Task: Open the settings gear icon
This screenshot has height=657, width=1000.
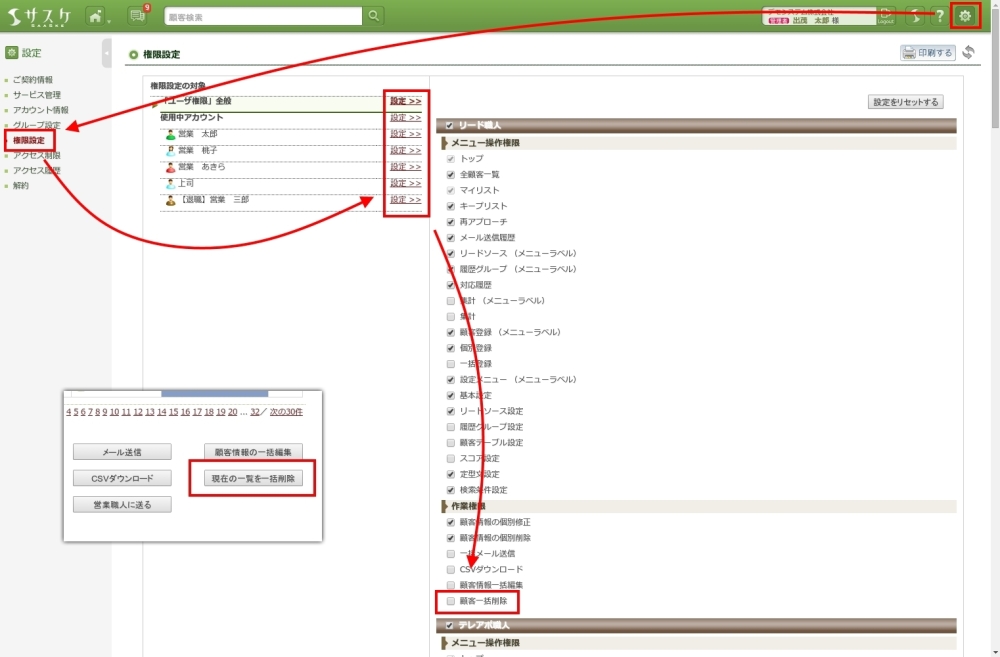Action: 964,16
